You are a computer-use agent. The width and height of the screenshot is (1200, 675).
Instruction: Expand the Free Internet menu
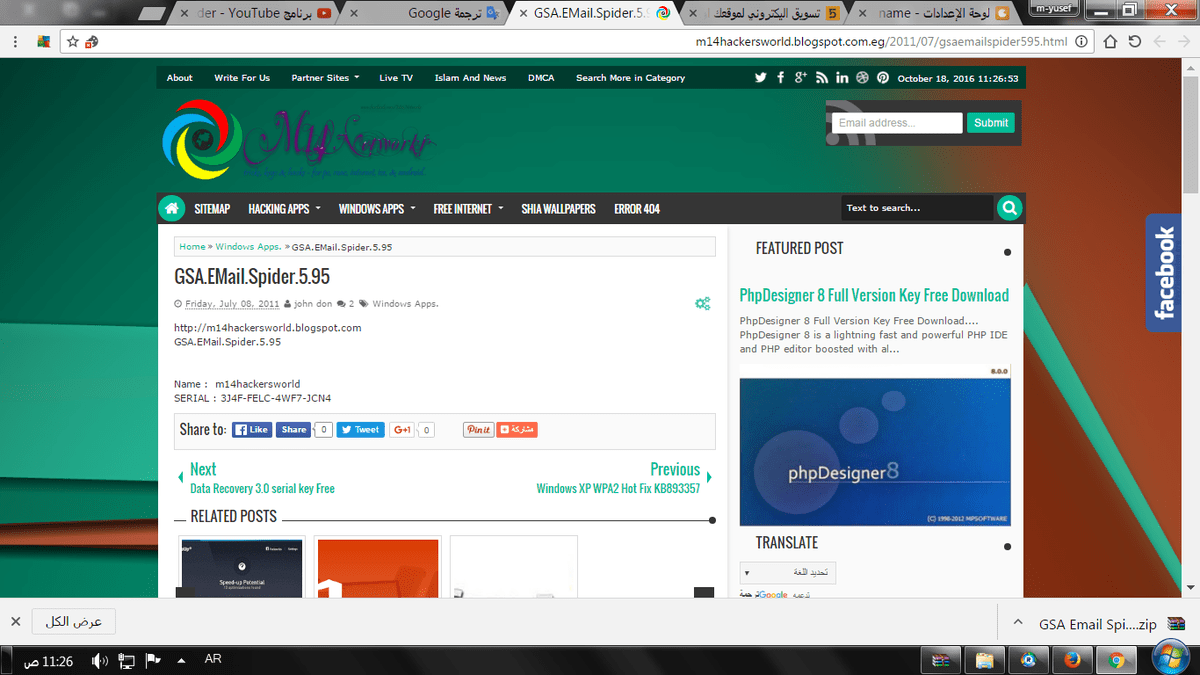tap(467, 209)
